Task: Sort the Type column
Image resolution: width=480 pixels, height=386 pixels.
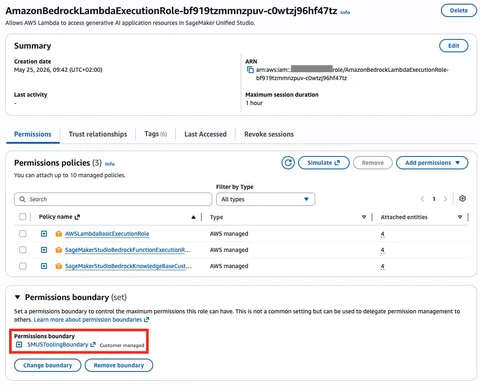Action: coord(364,217)
